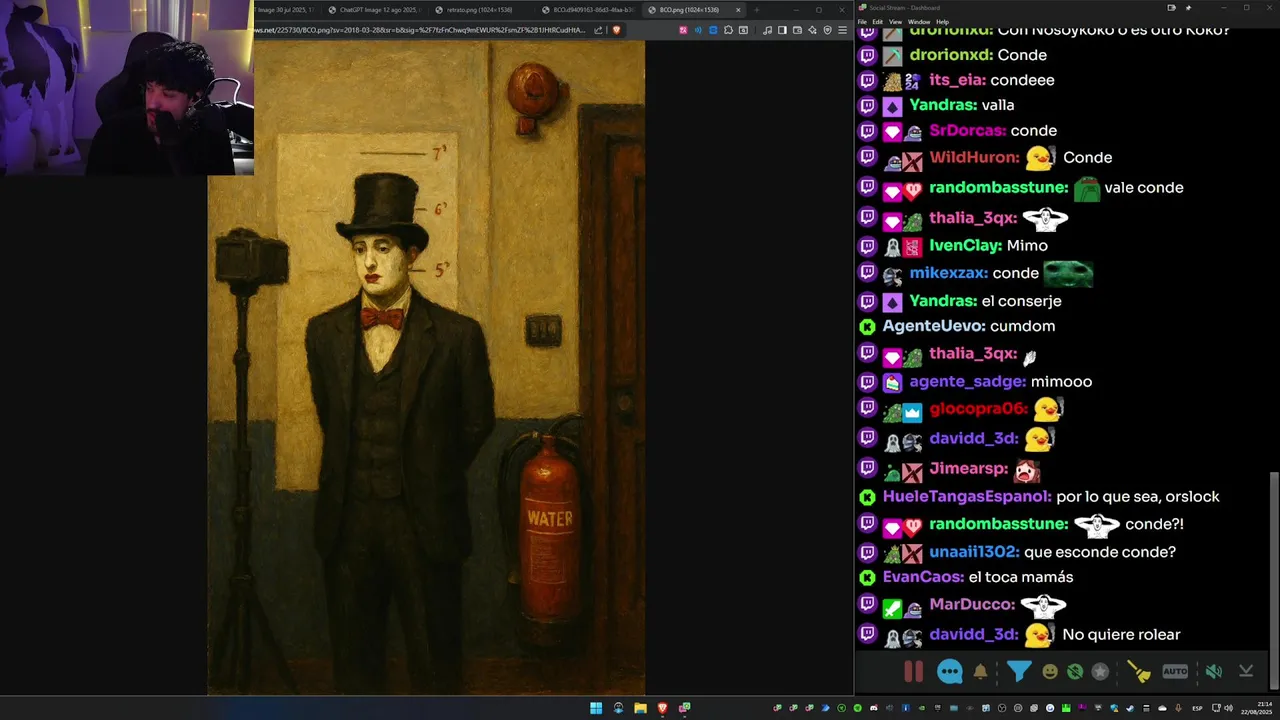Click the music note media control icon

click(x=767, y=30)
